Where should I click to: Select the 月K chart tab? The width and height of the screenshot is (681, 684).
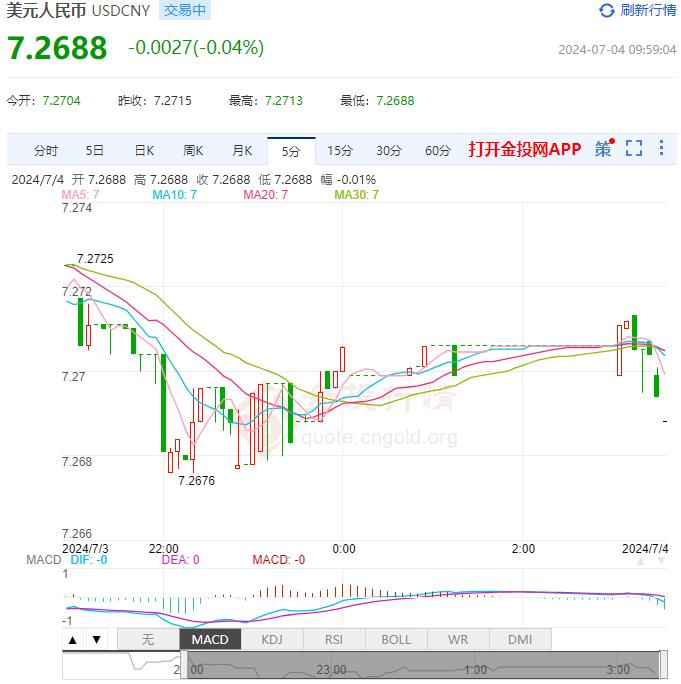coord(242,150)
